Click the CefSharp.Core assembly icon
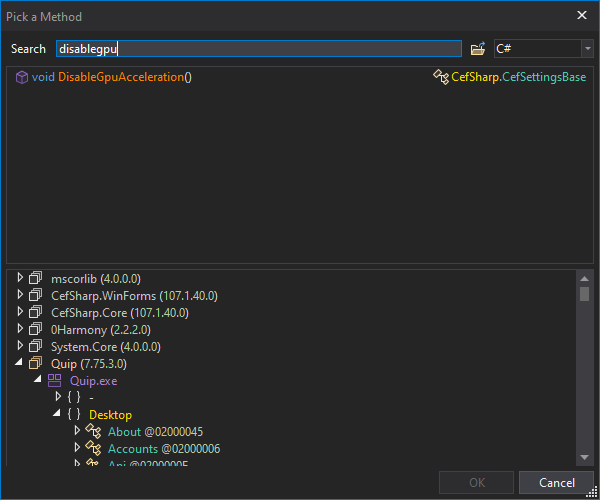Image resolution: width=600 pixels, height=500 pixels. pyautogui.click(x=36, y=312)
